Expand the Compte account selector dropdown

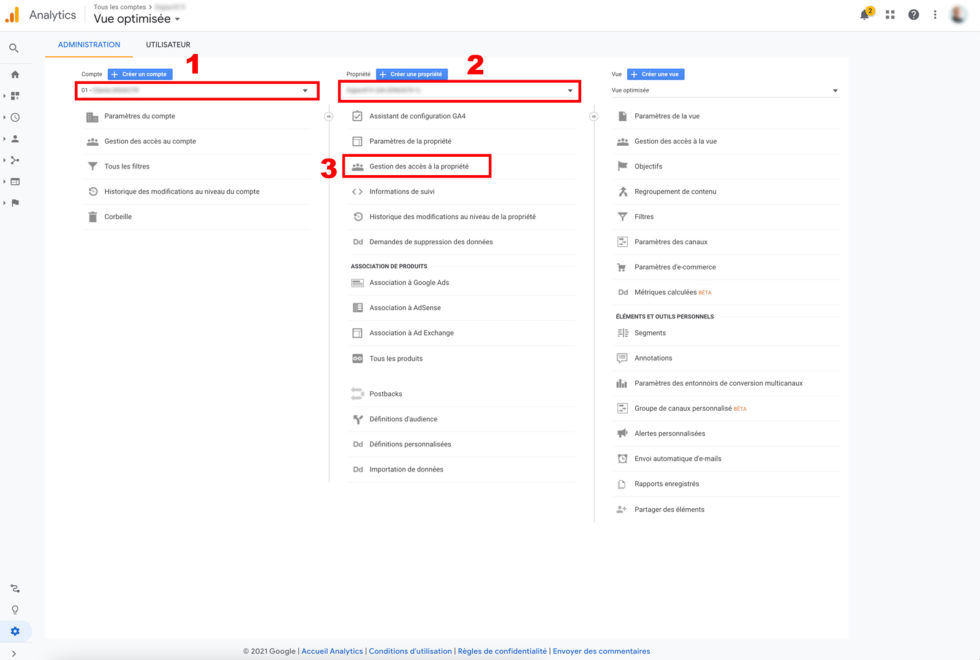point(197,91)
